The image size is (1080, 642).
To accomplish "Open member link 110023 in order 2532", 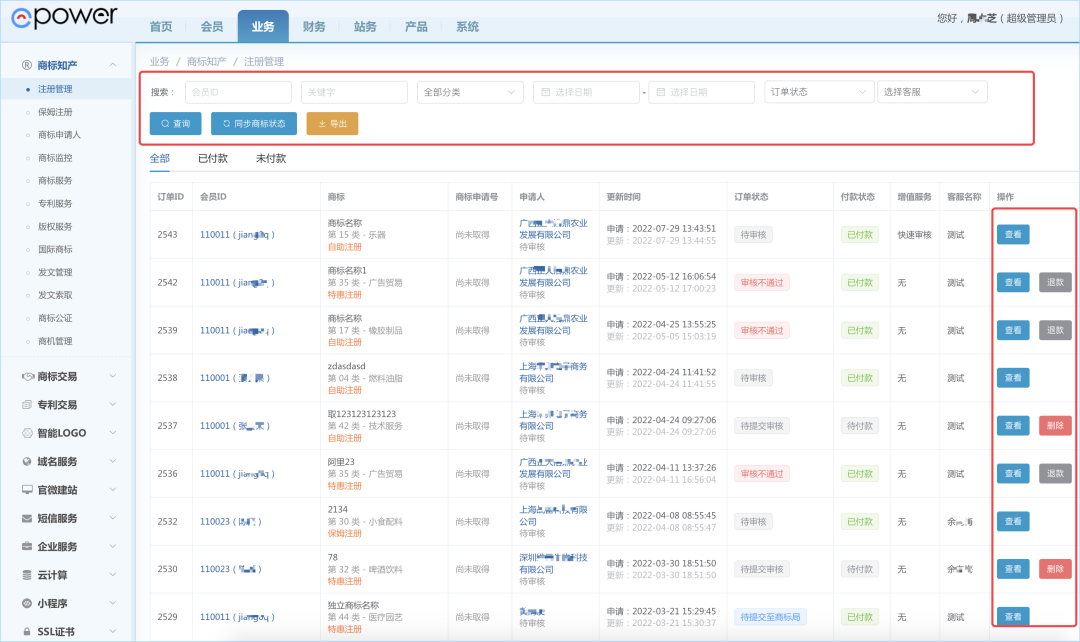I will [231, 521].
